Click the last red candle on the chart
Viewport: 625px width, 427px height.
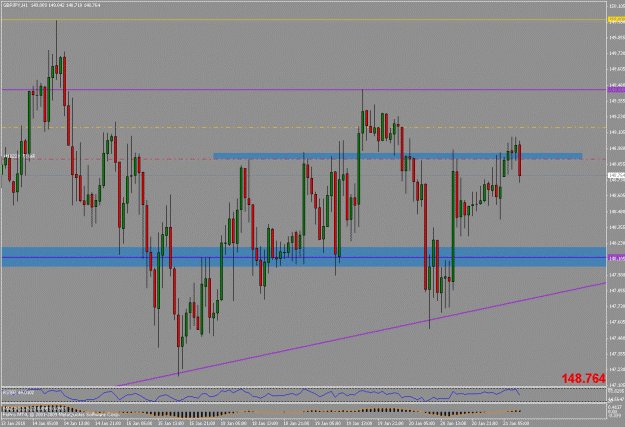pos(520,160)
